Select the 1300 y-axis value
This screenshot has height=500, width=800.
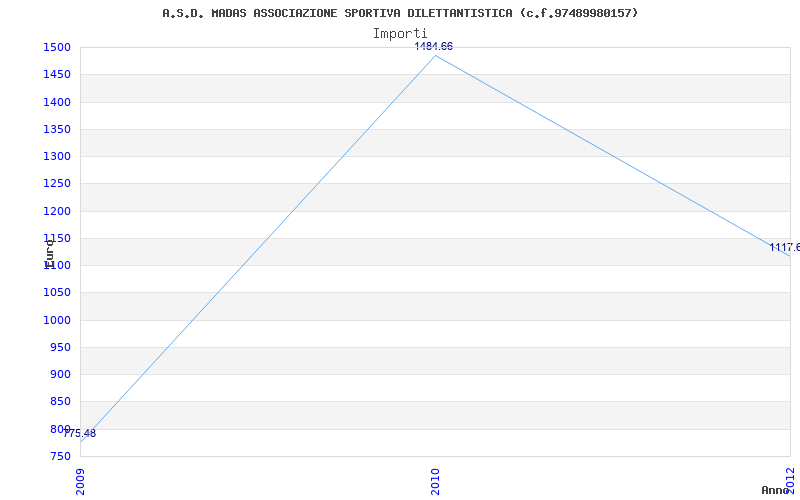coord(56,156)
